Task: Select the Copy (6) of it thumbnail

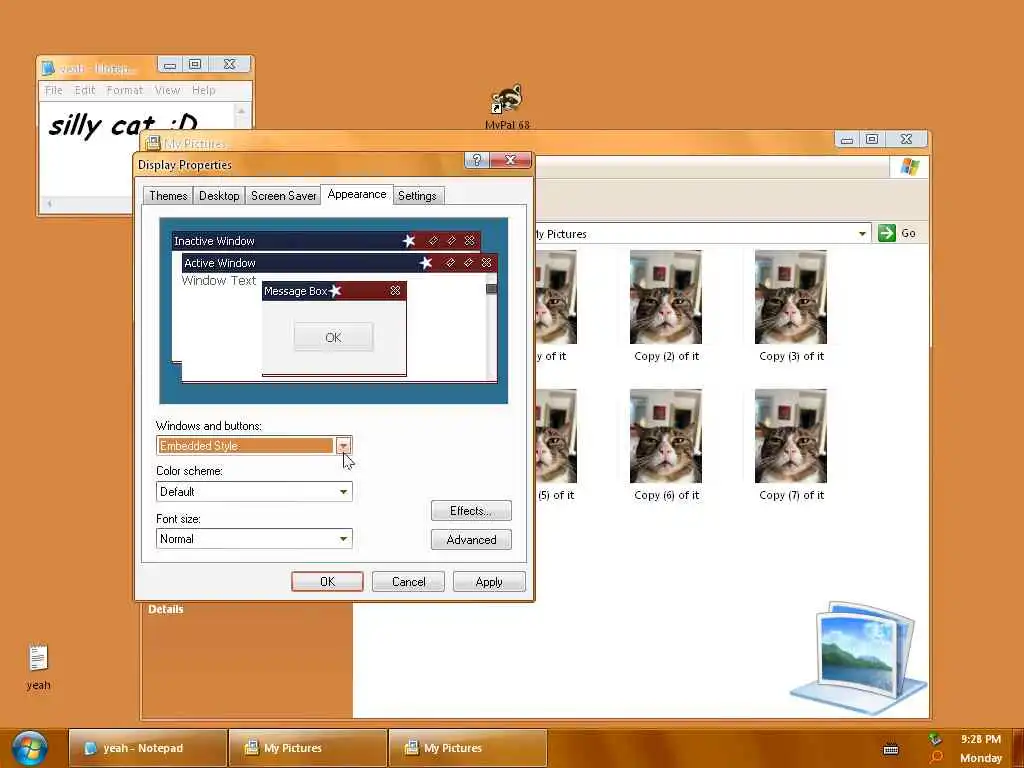Action: [665, 436]
